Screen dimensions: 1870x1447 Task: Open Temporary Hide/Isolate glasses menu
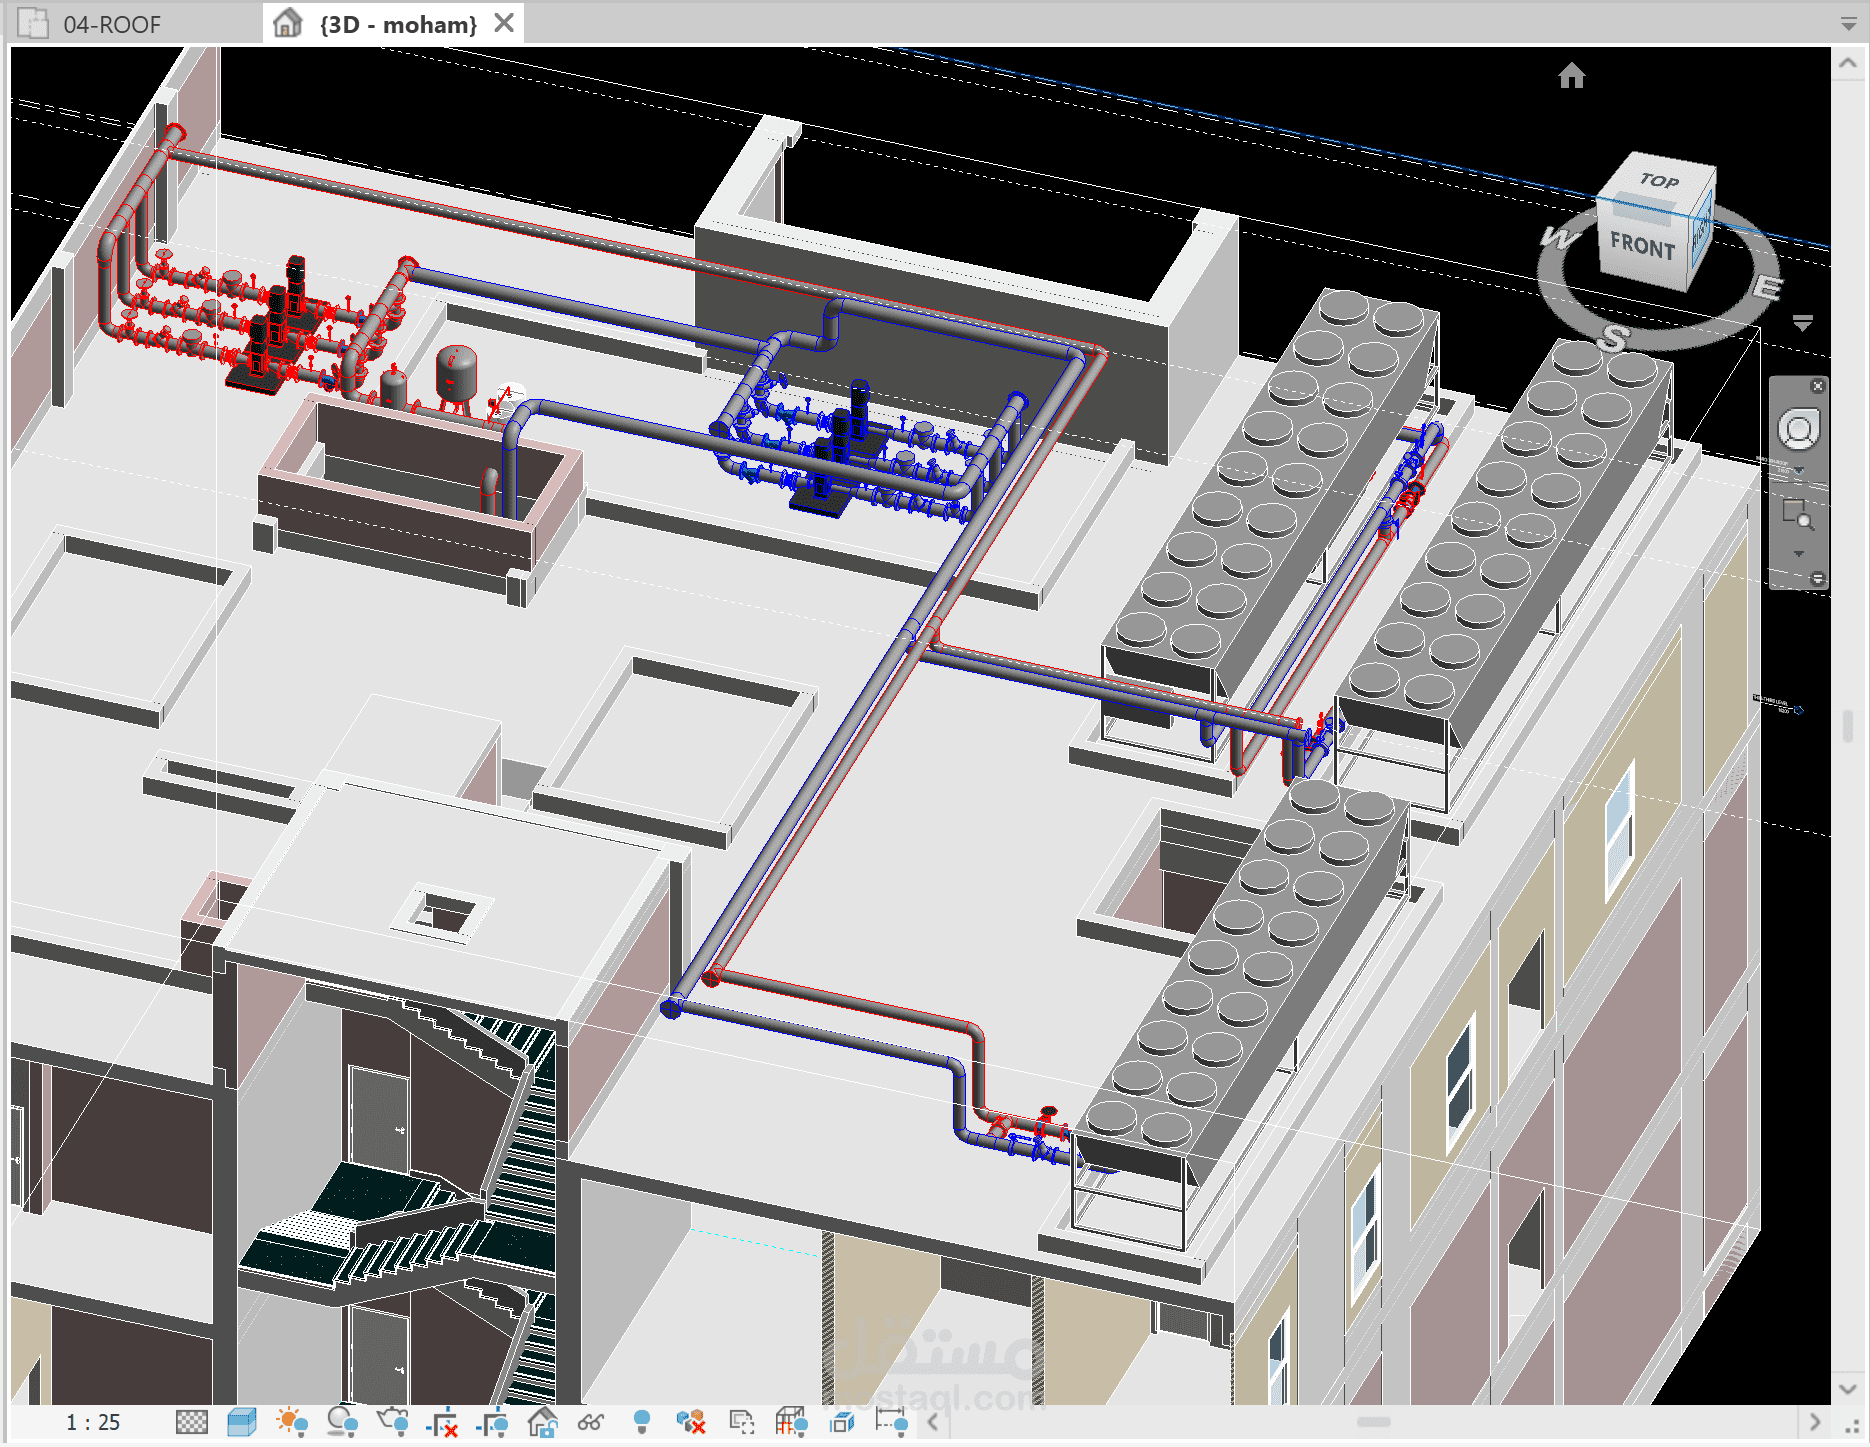591,1422
